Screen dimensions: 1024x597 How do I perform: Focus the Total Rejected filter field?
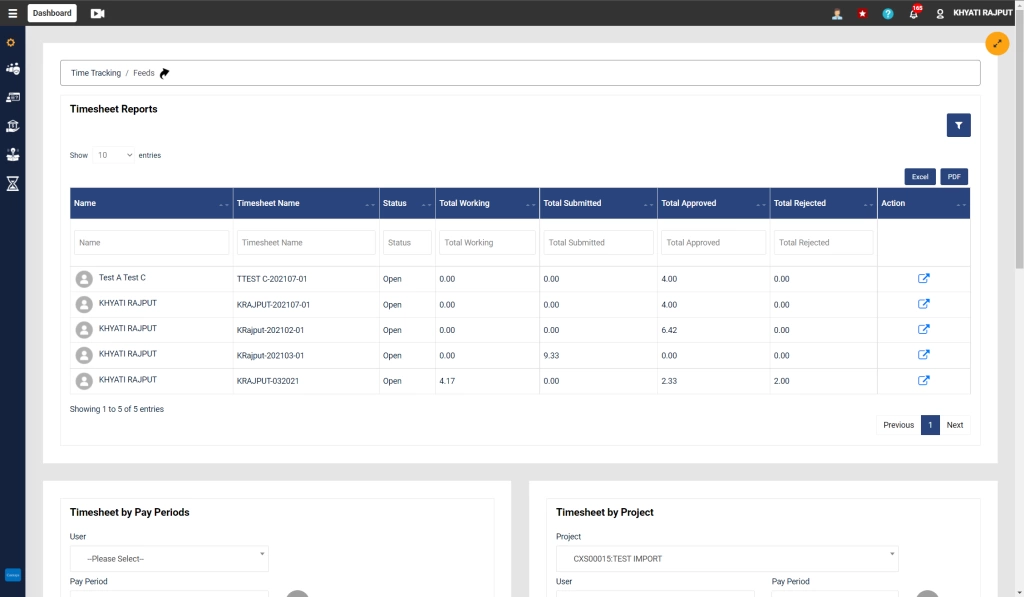[x=824, y=242]
